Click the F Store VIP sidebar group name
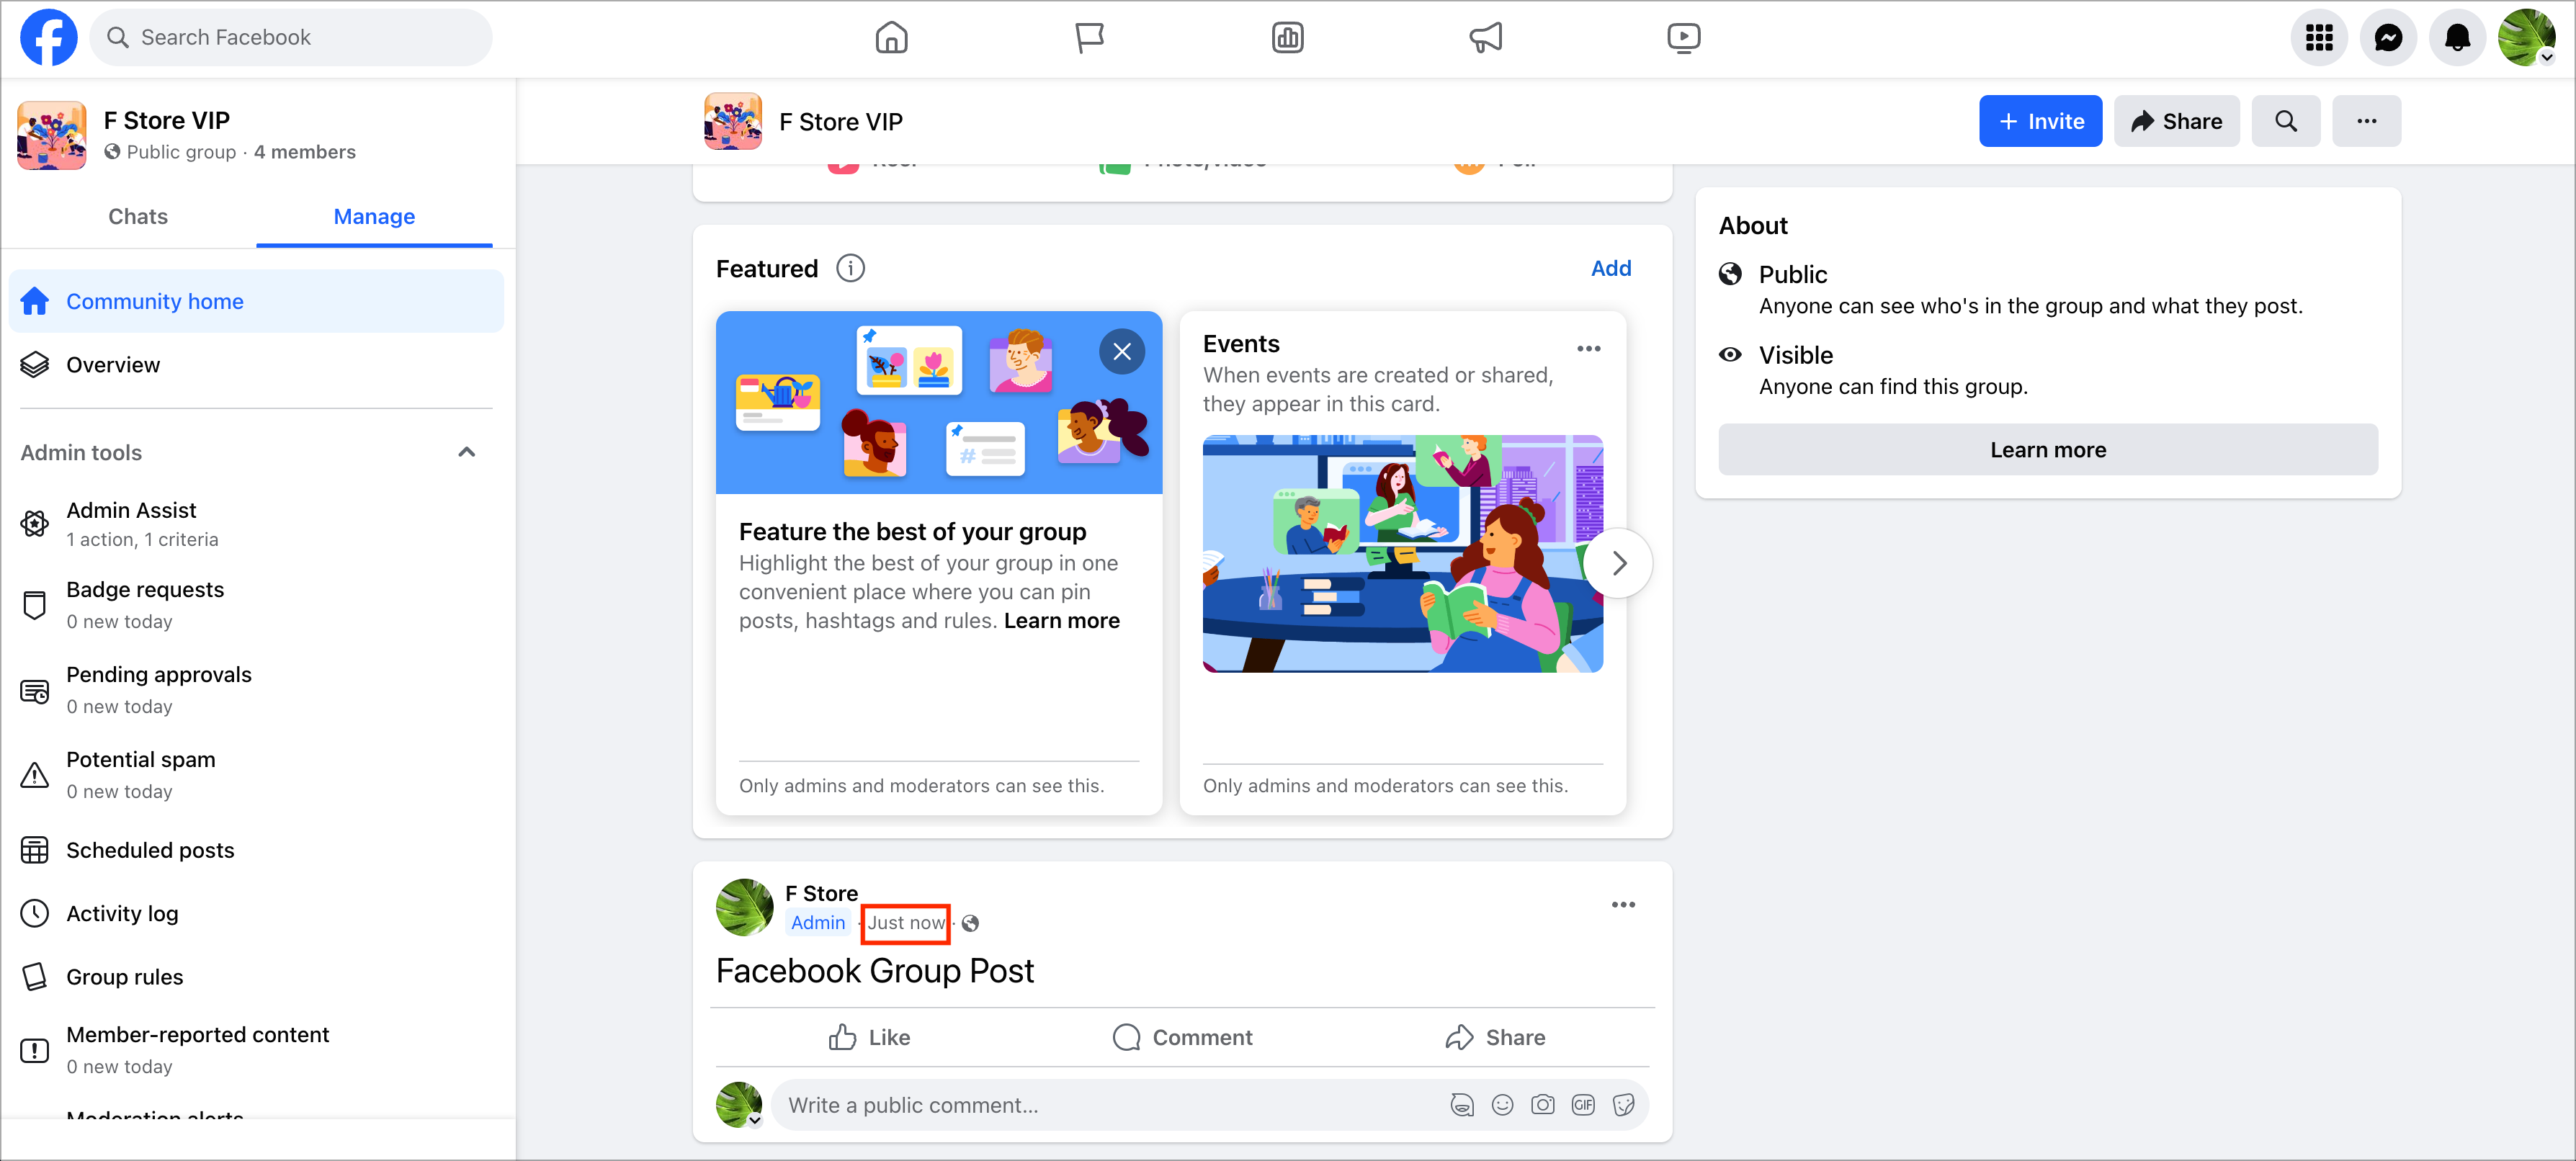Viewport: 2576px width, 1161px height. coord(167,120)
